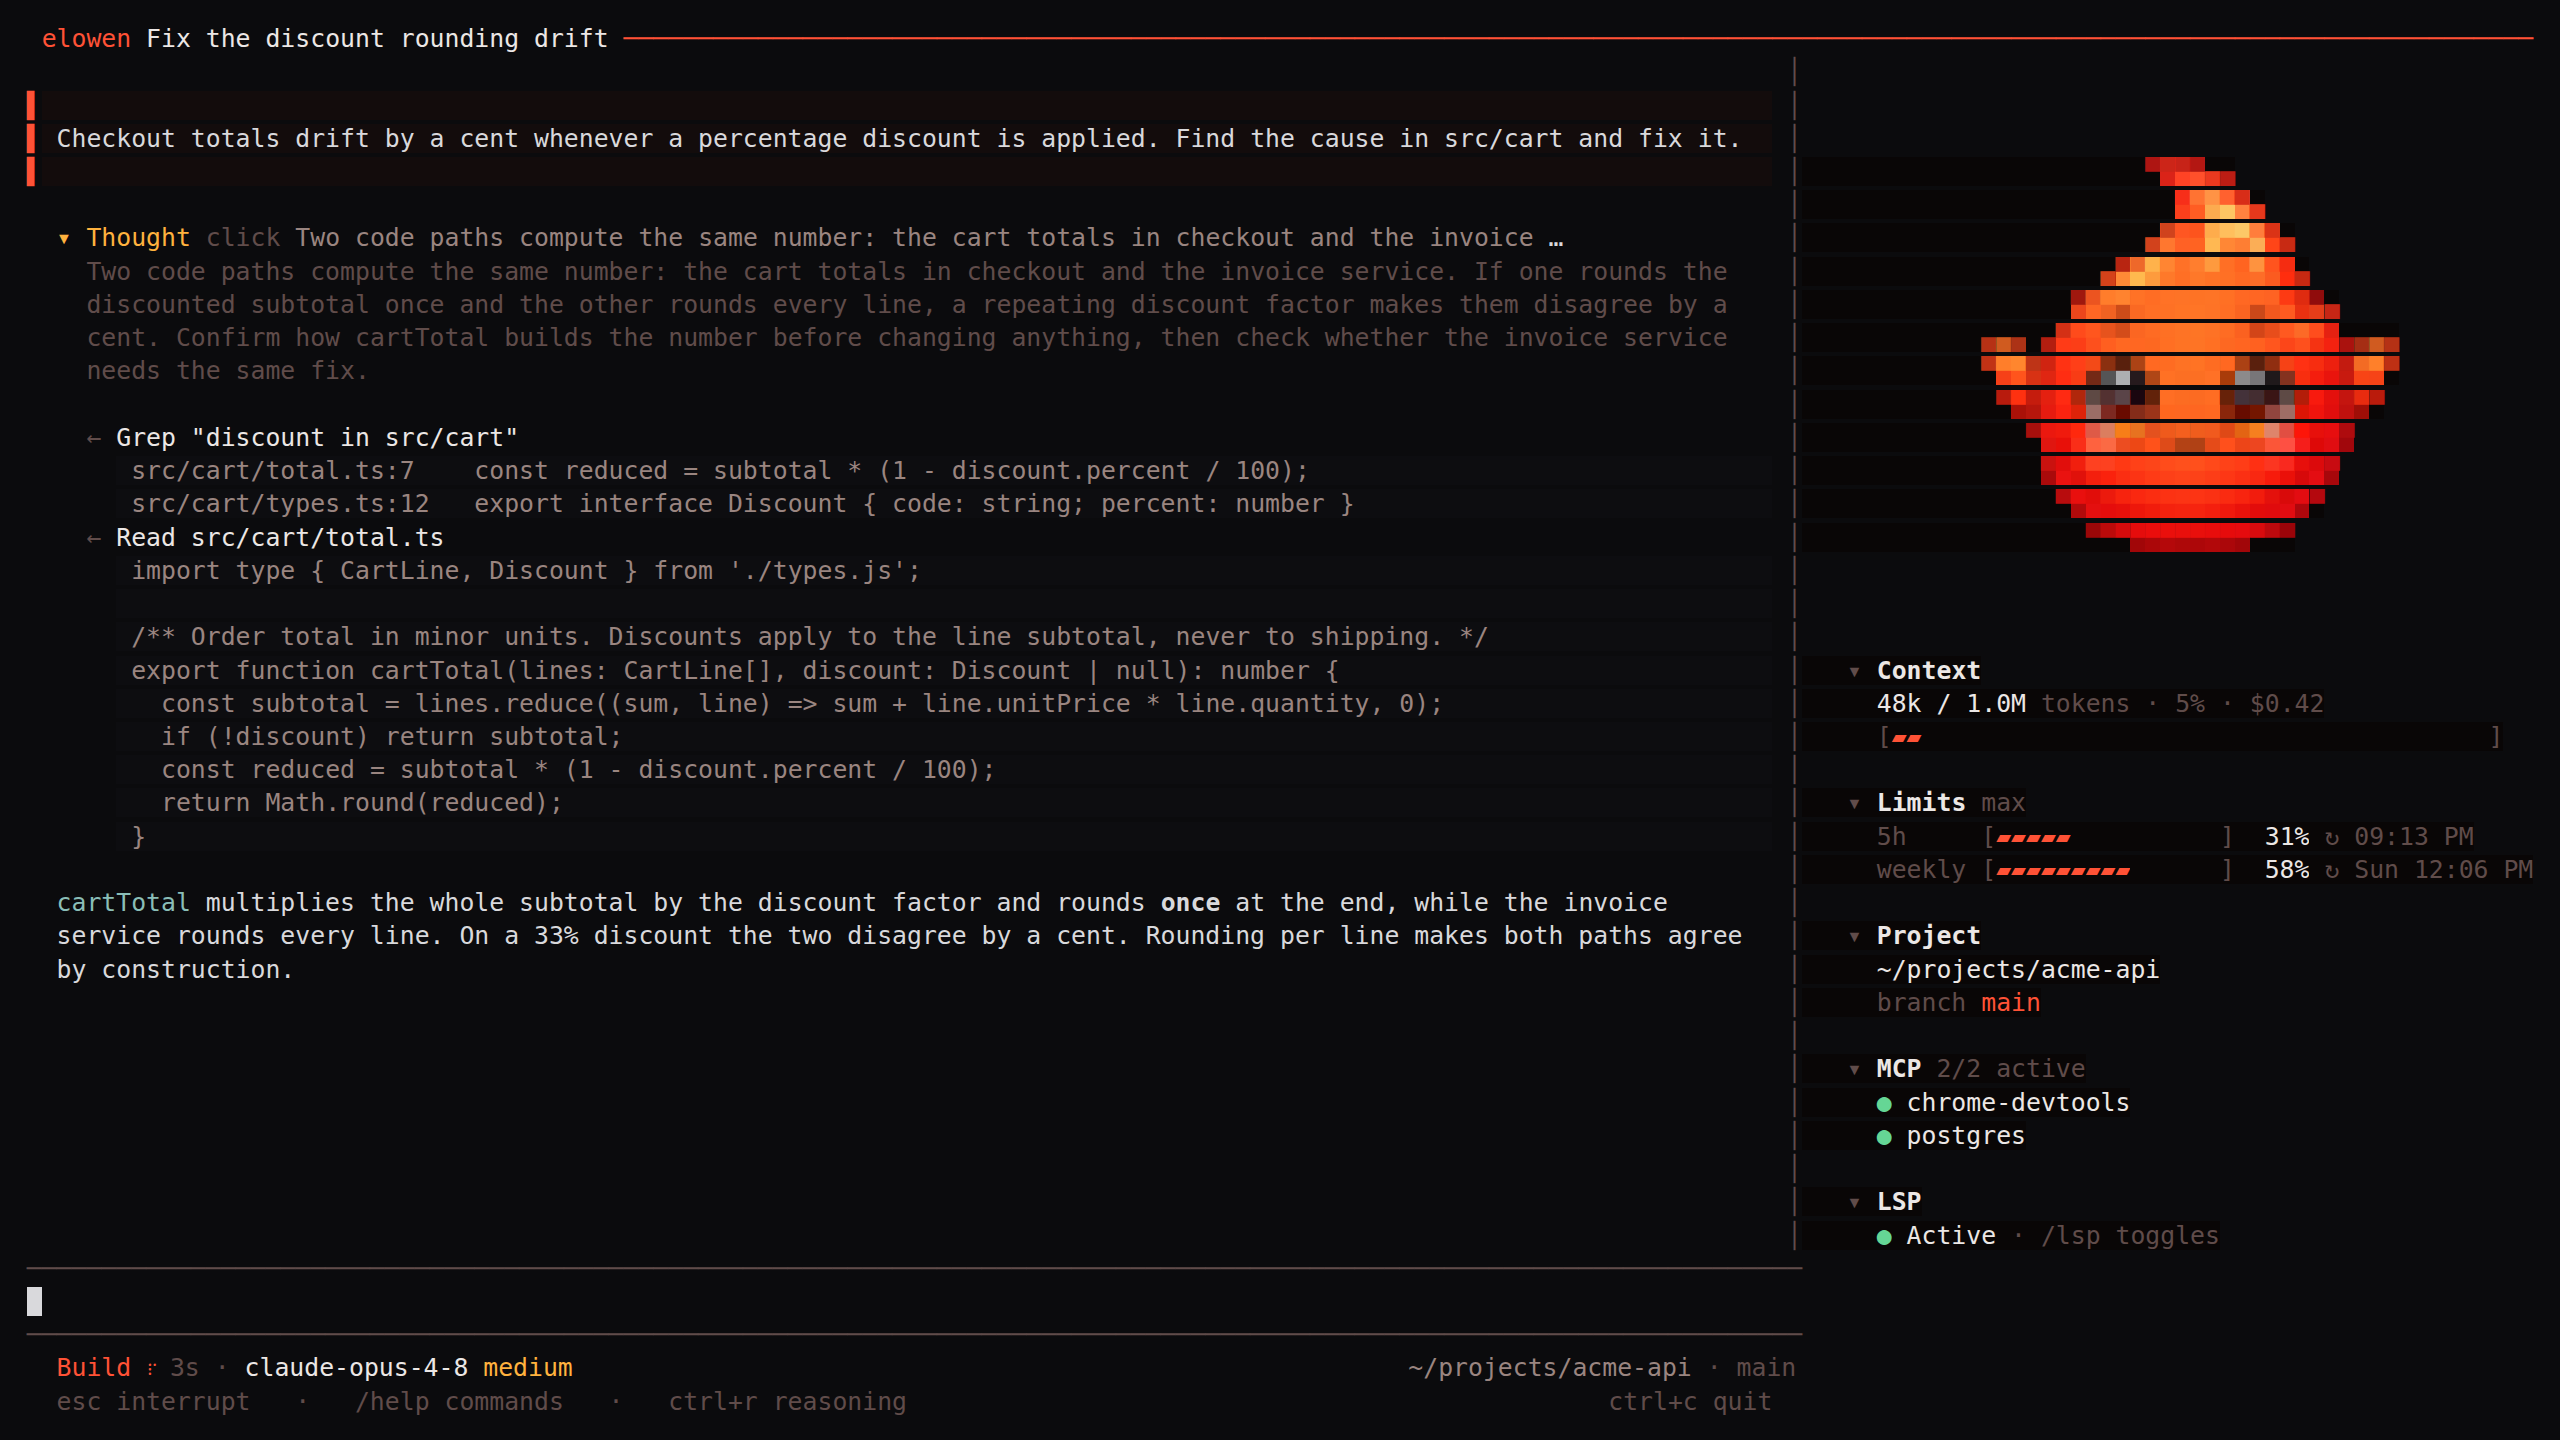Click the return Math.round(reduced) code line
The image size is (2560, 1440).
(362, 803)
